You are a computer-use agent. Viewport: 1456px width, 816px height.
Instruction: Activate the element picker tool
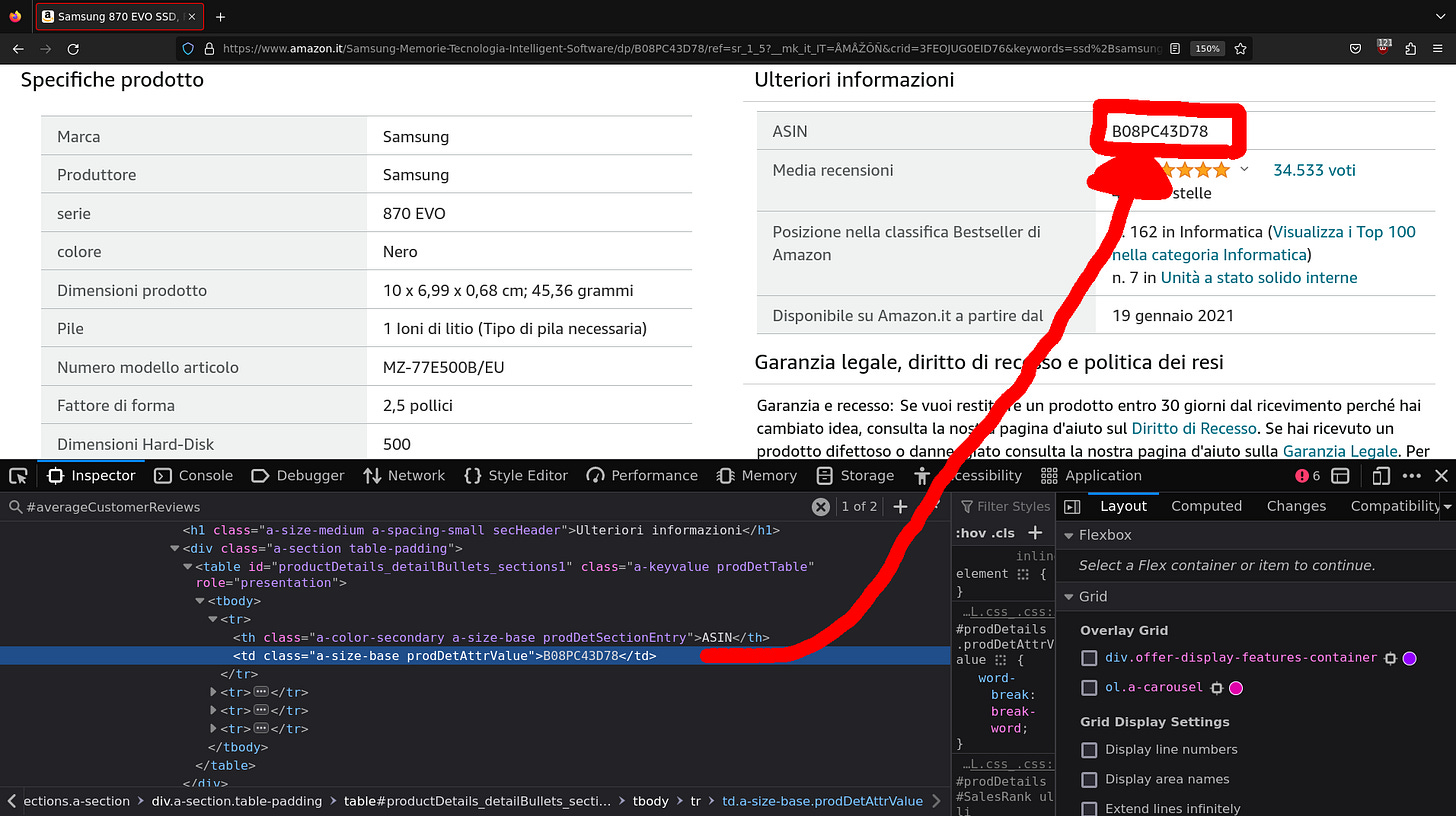[18, 476]
